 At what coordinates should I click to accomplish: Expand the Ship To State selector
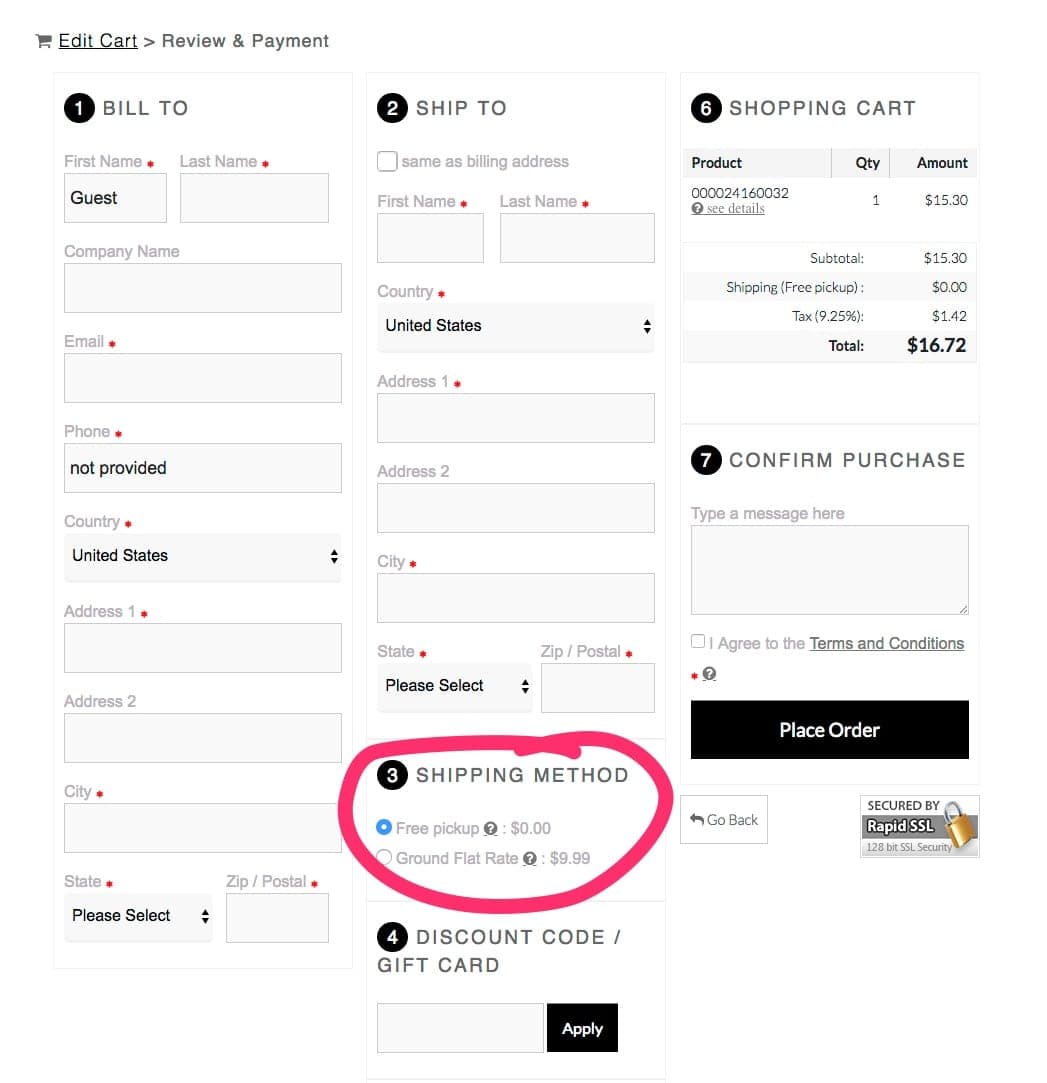[x=454, y=687]
